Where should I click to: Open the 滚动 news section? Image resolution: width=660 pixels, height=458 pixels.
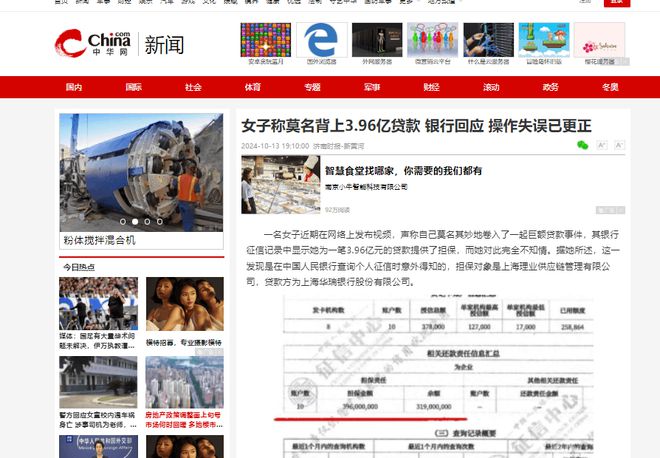click(491, 87)
